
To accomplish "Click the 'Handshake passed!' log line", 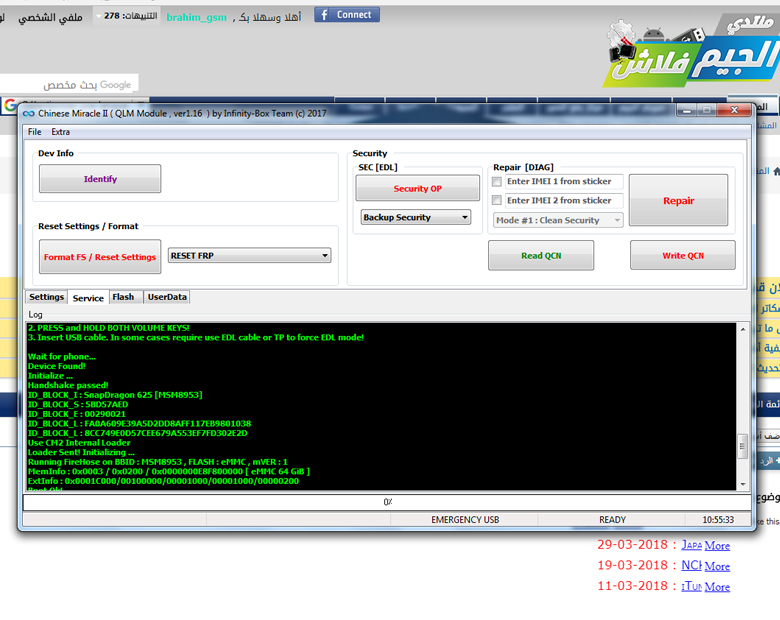I will [68, 385].
